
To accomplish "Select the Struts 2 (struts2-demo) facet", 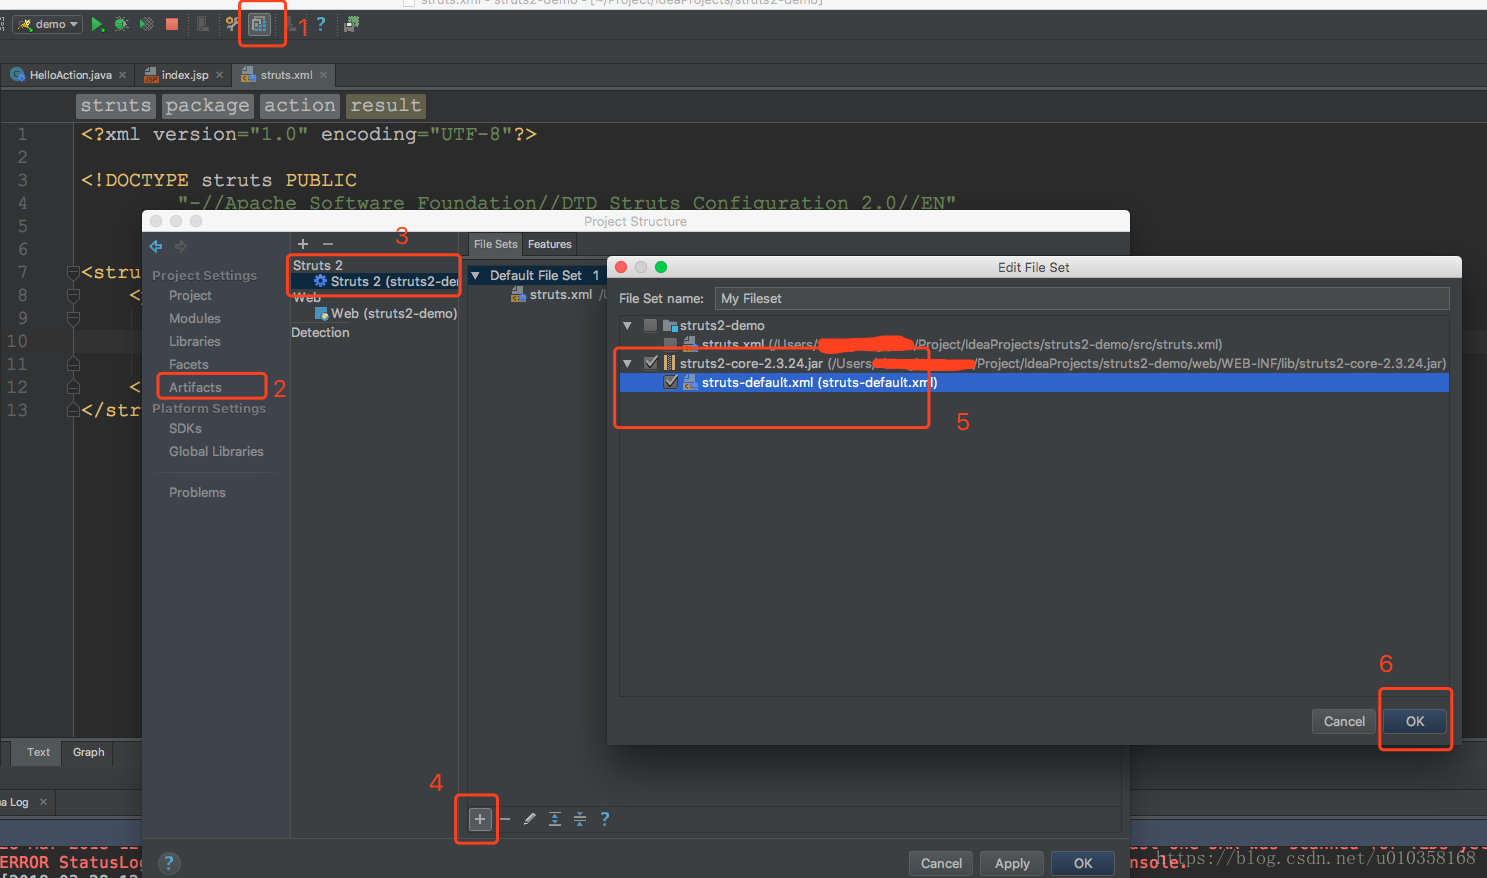I will [x=385, y=282].
